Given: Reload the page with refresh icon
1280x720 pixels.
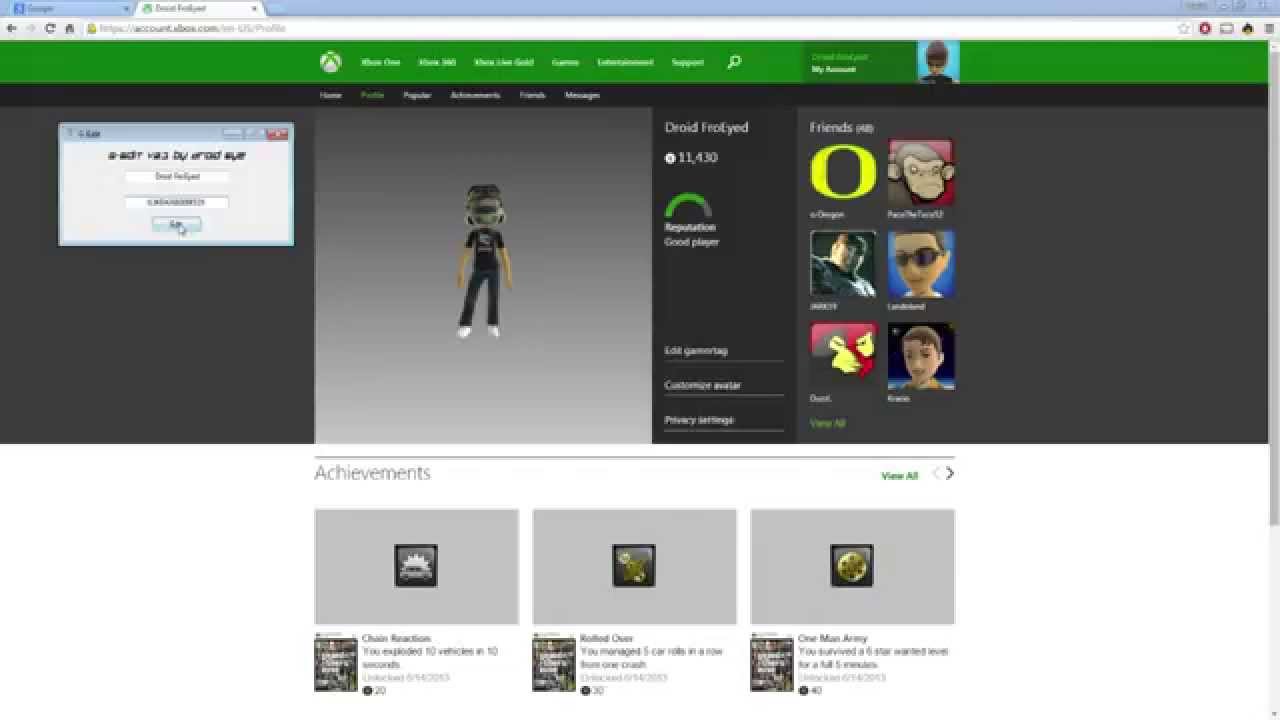Looking at the screenshot, I should point(50,28).
